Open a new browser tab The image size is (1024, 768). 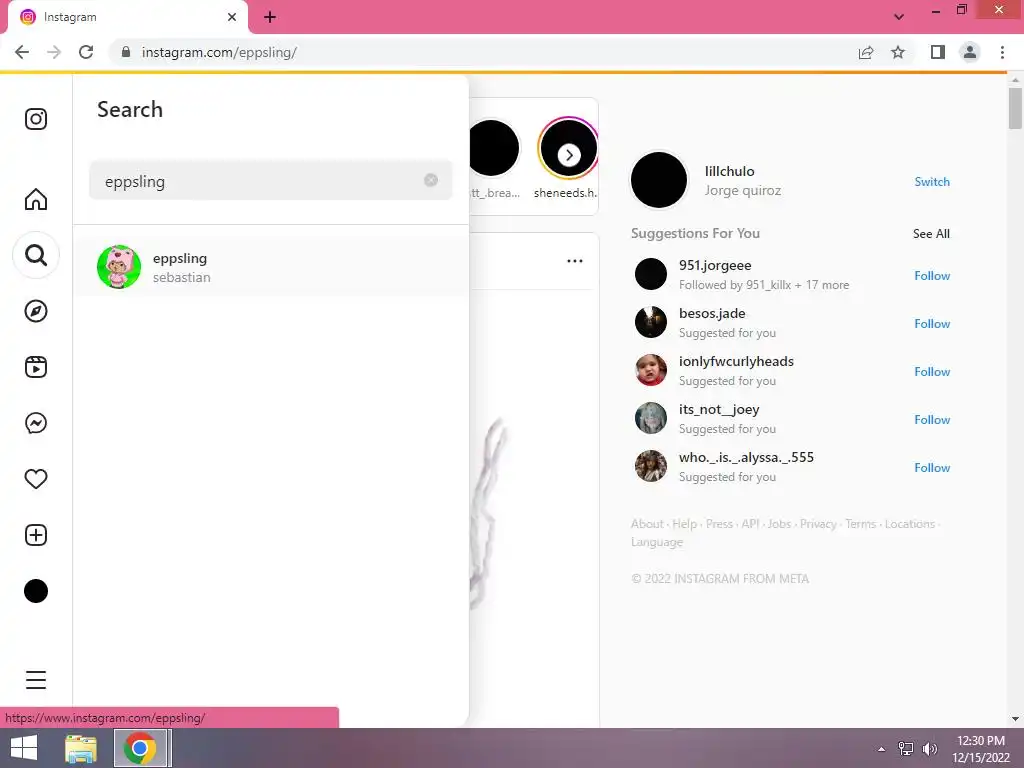pyautogui.click(x=270, y=17)
